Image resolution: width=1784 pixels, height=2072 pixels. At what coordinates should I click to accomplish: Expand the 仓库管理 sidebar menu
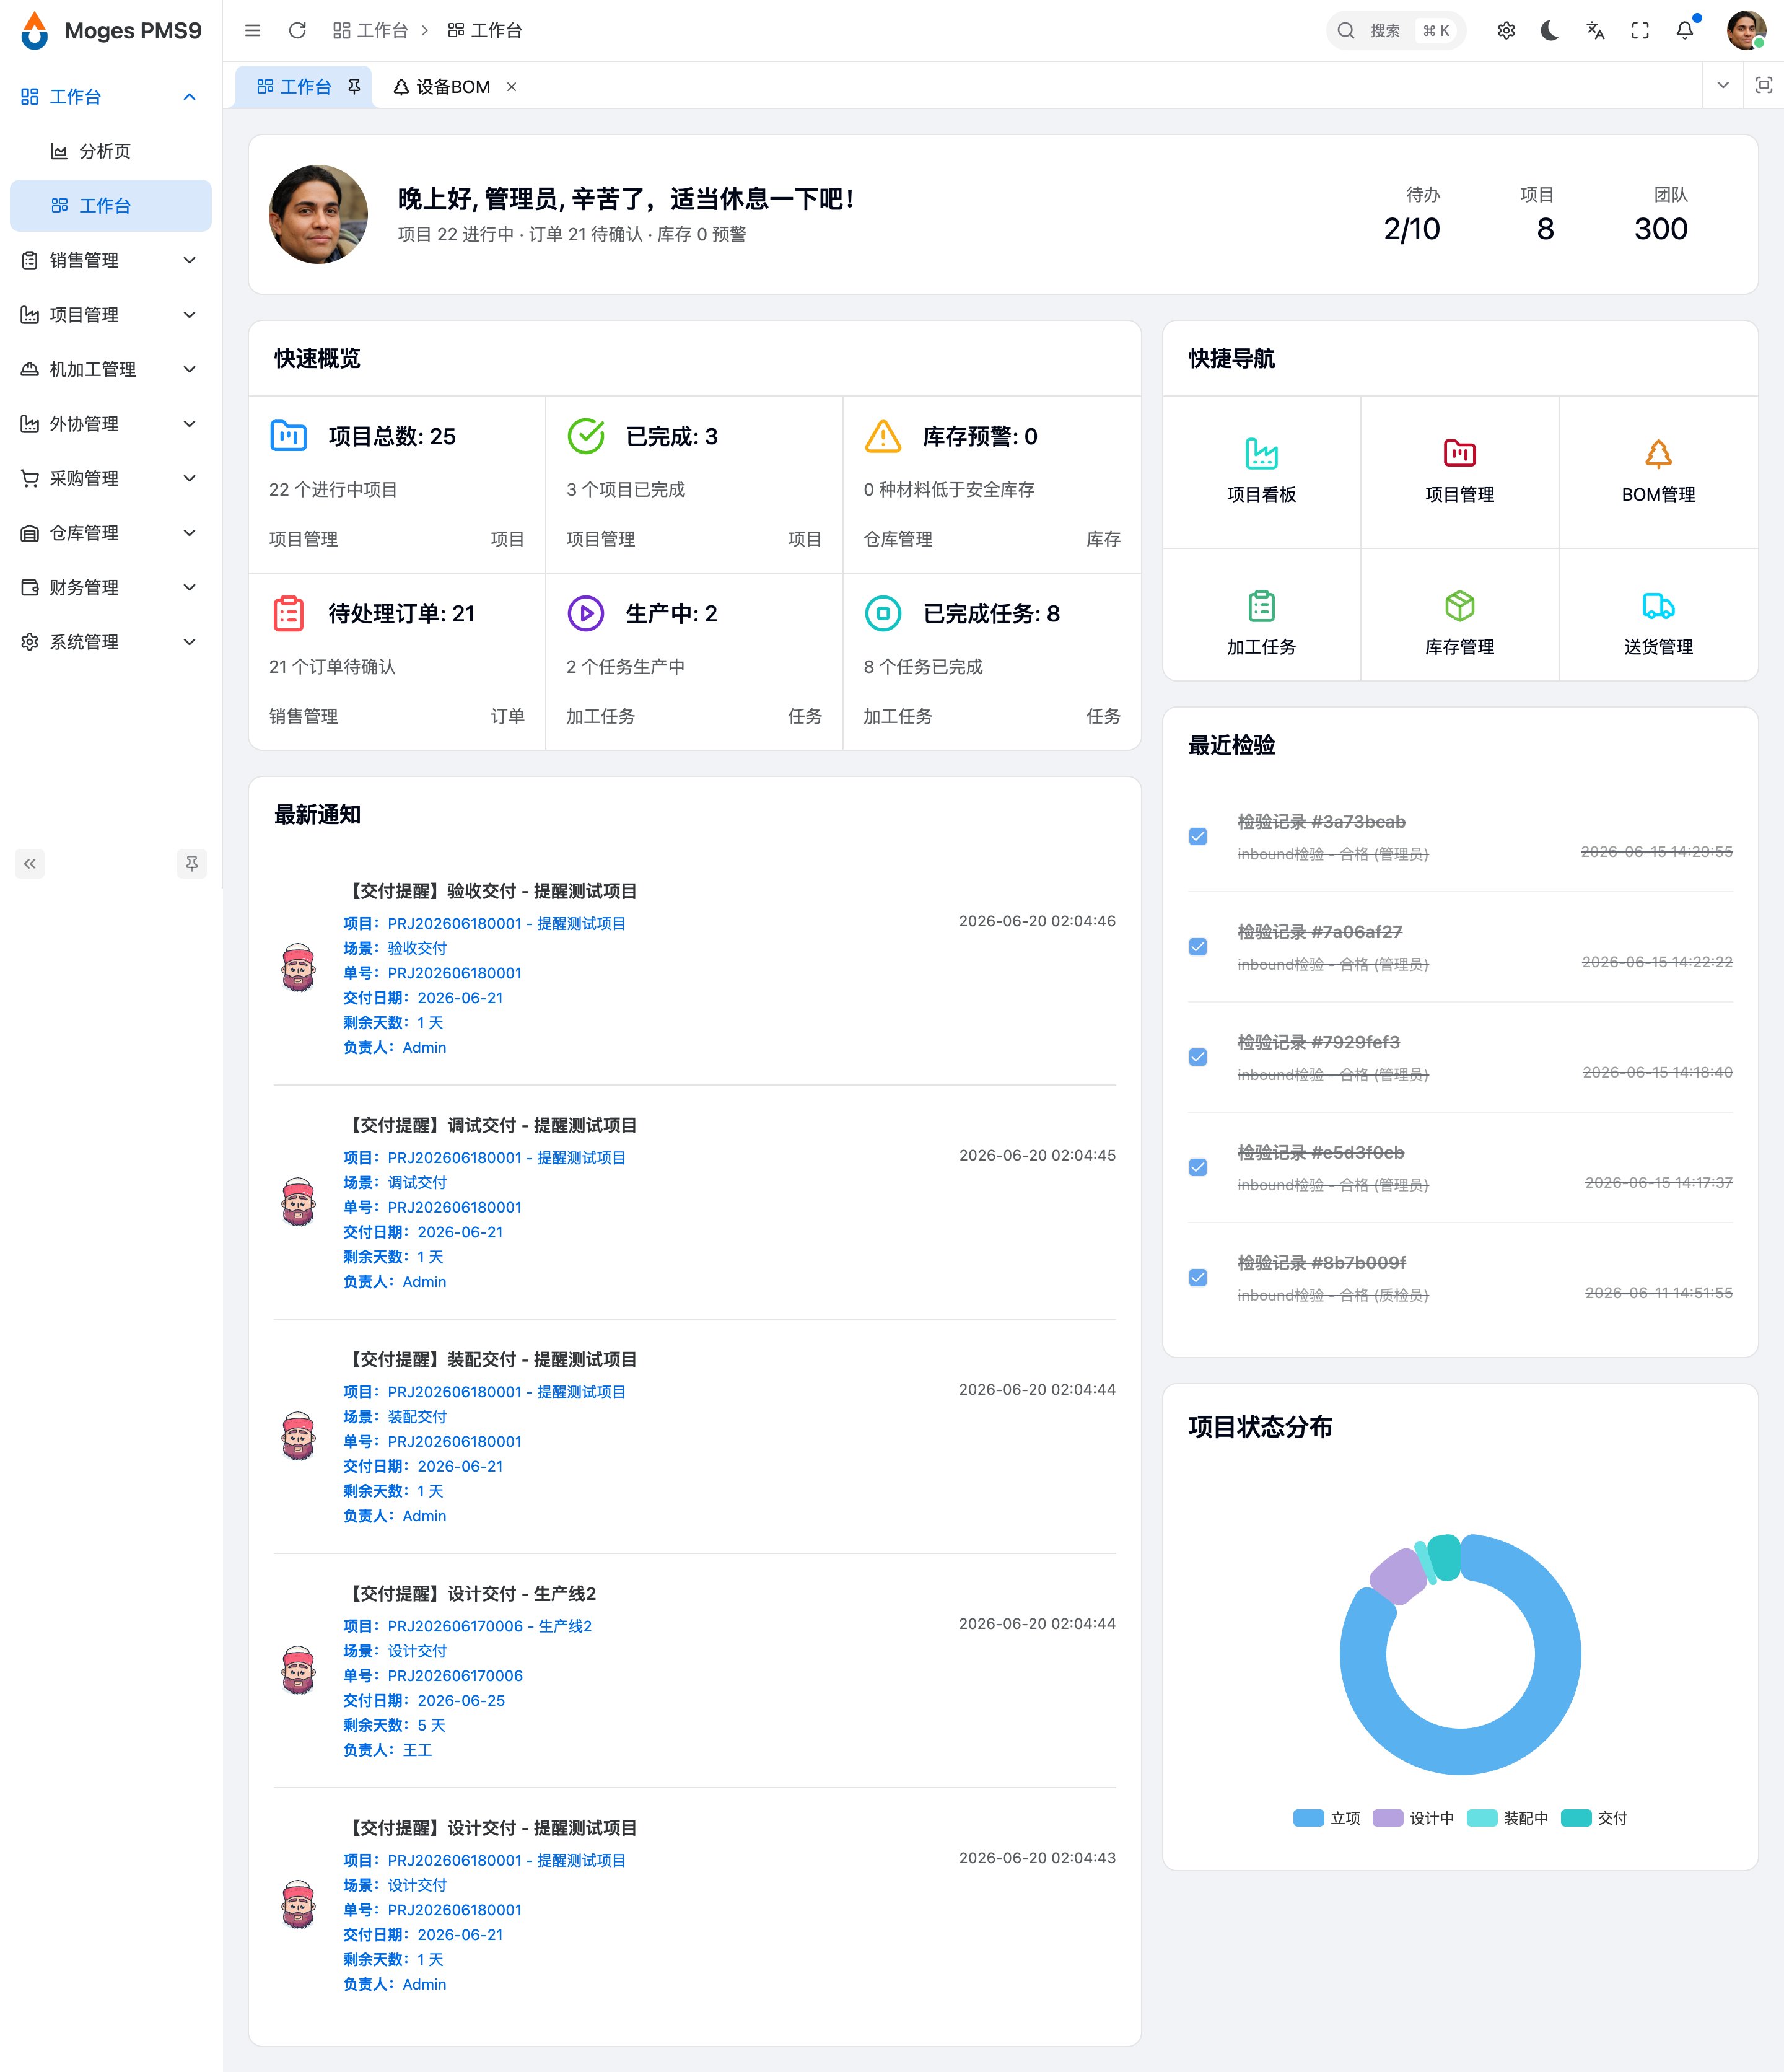[111, 533]
